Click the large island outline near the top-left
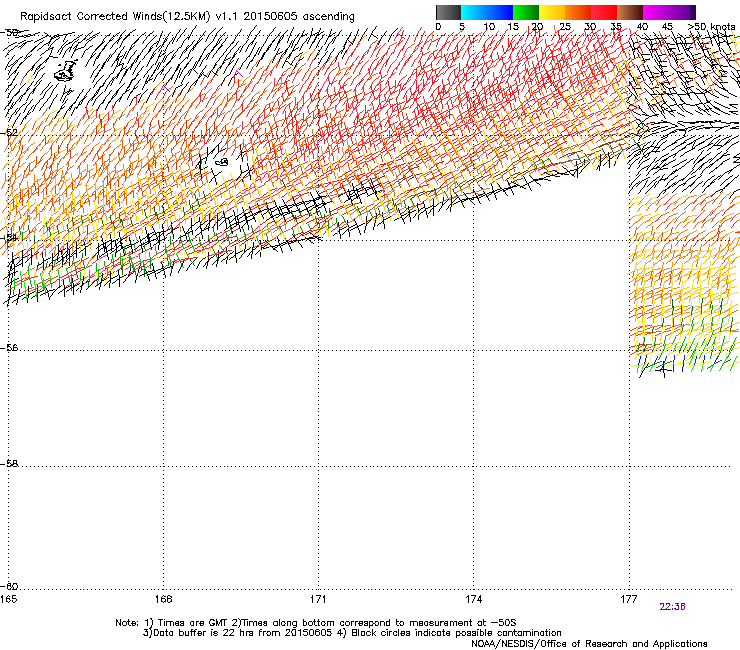 pos(65,71)
